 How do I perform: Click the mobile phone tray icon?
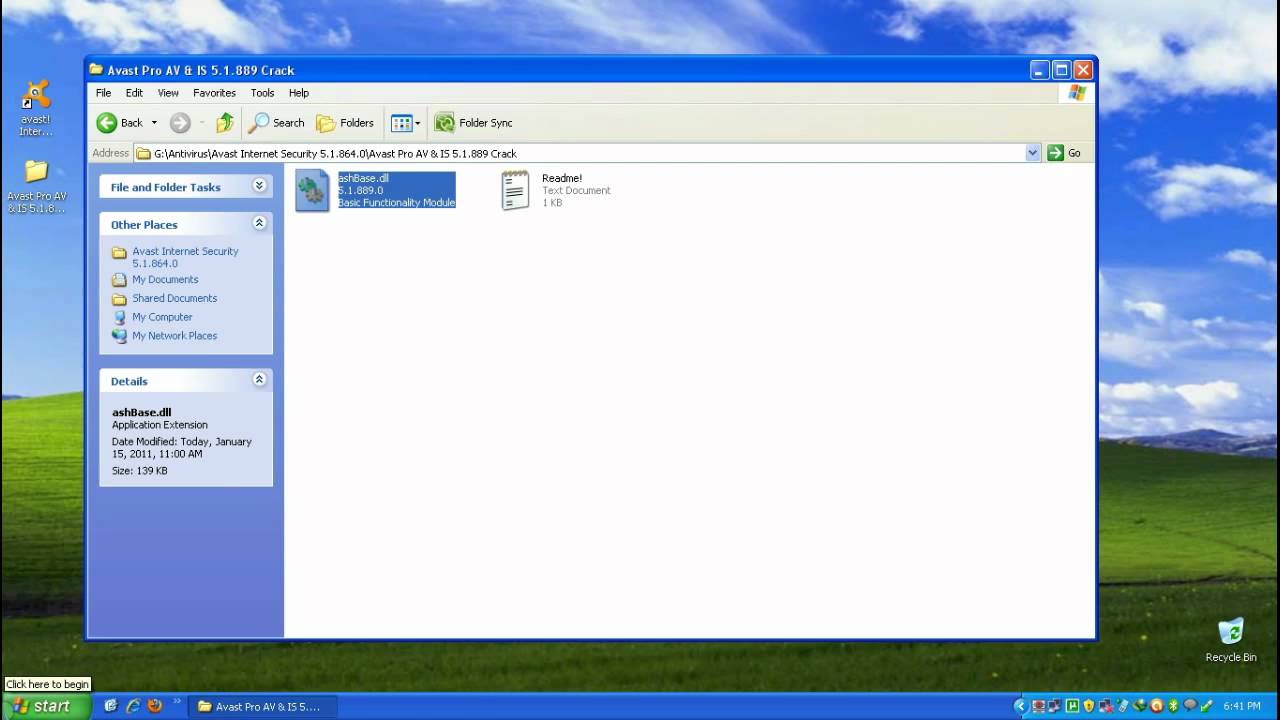click(1122, 706)
